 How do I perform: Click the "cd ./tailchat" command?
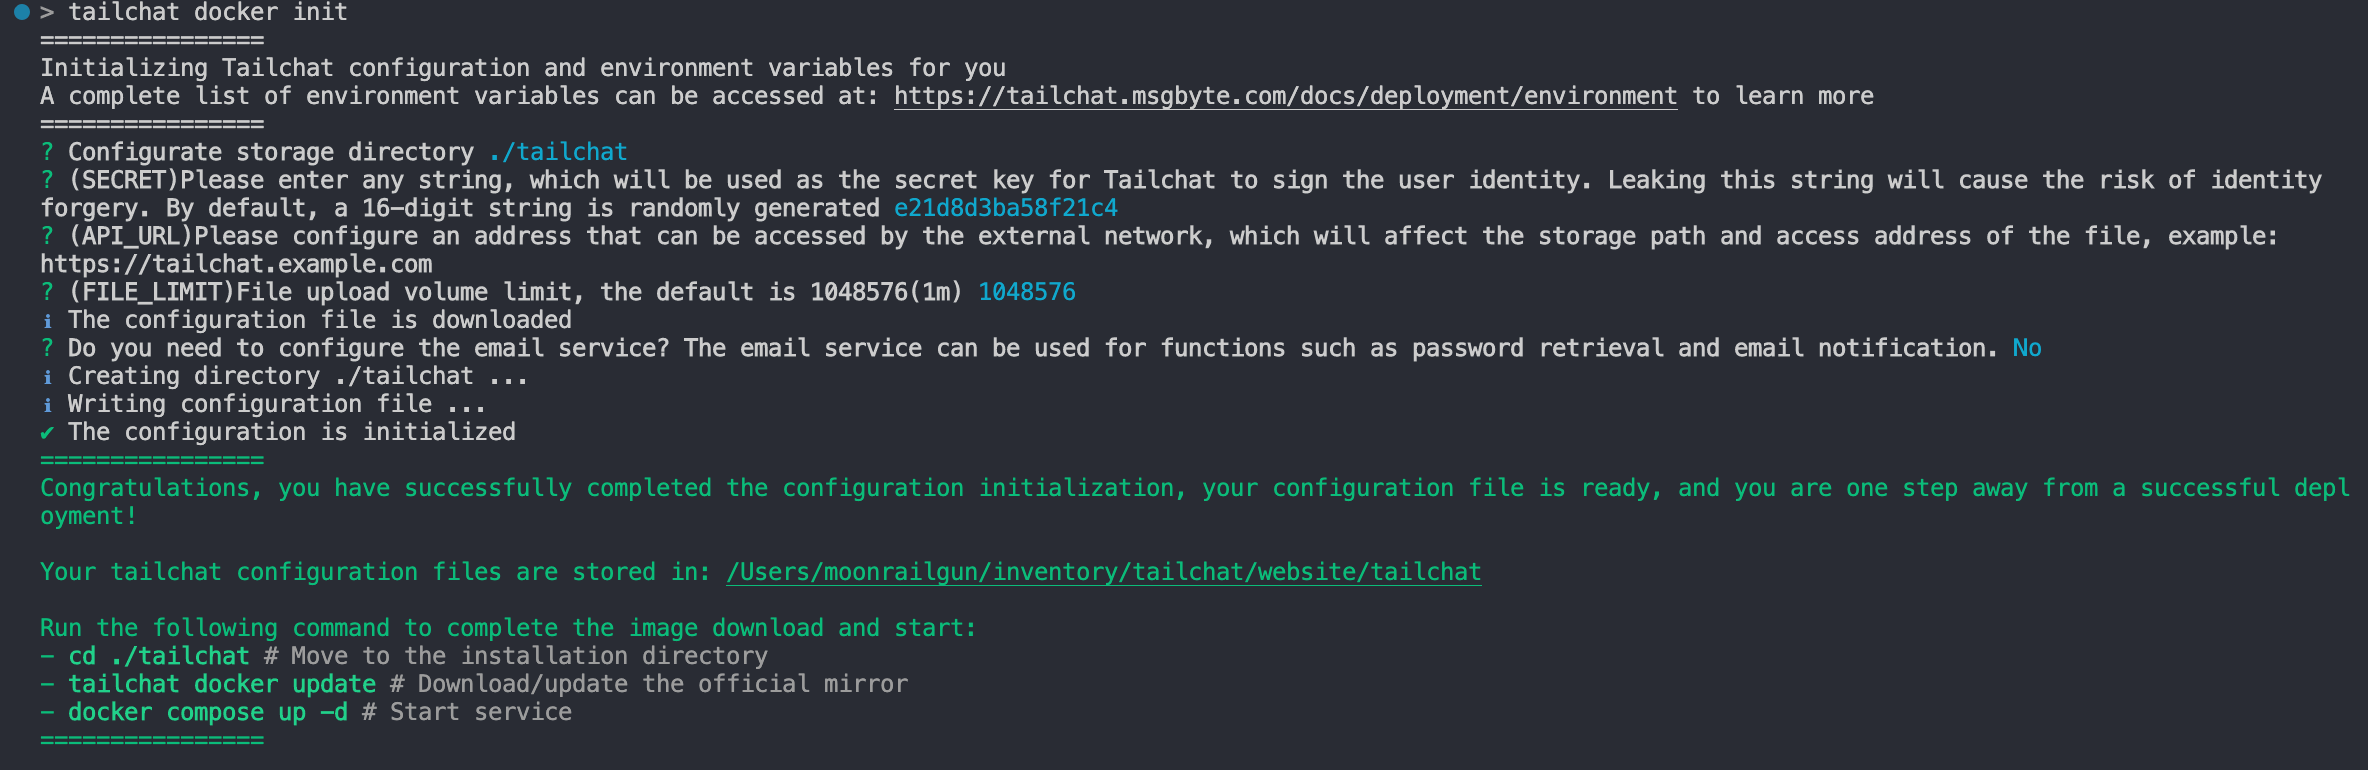158,656
